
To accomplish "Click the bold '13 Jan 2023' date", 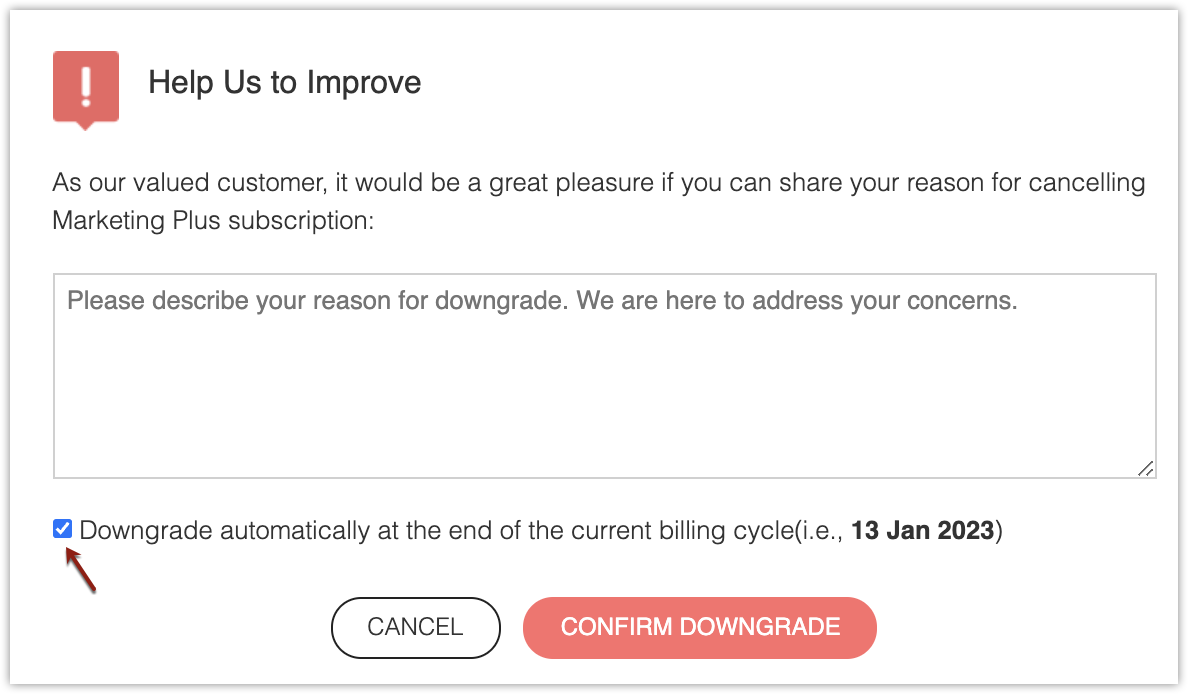I will (923, 531).
